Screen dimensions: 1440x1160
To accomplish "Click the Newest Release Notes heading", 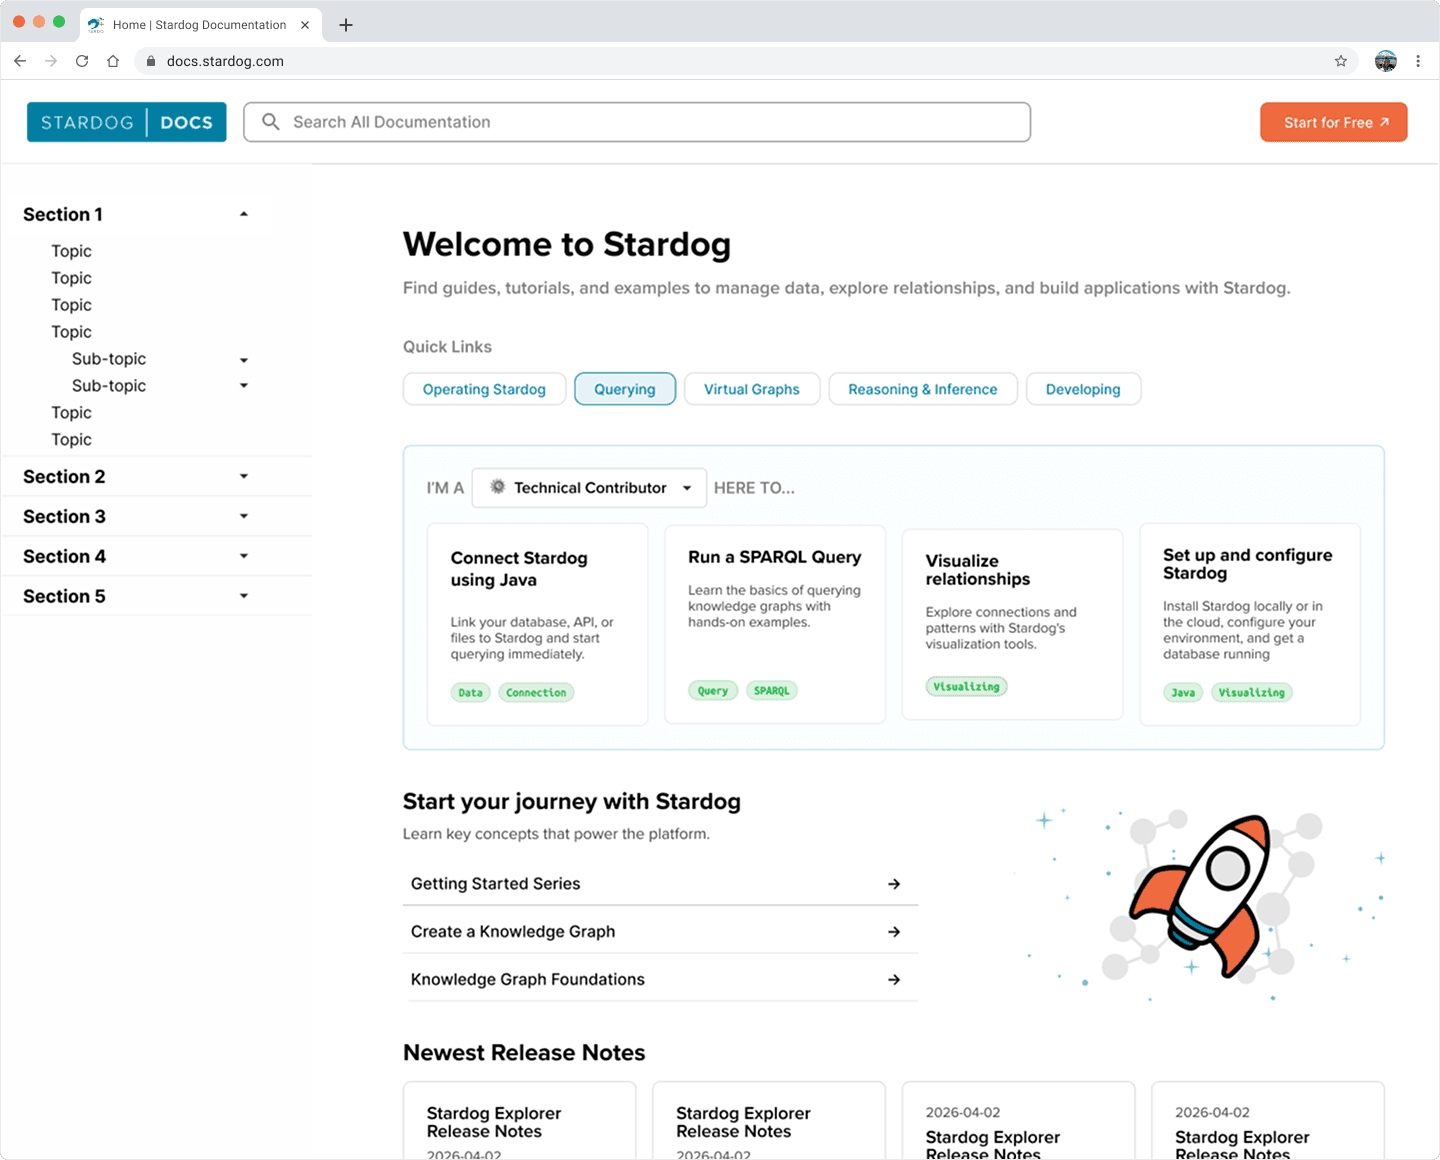I will coord(524,1053).
